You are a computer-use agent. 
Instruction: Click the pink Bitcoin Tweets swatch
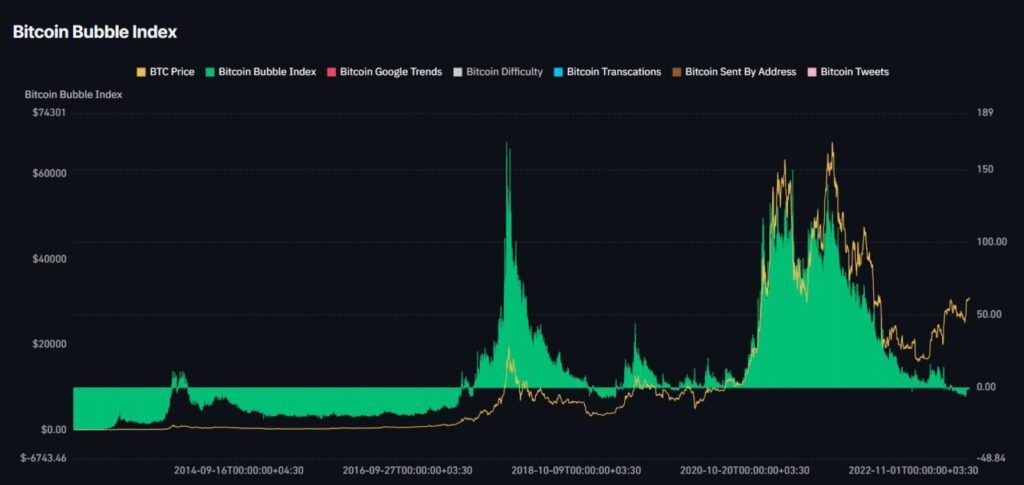click(811, 72)
